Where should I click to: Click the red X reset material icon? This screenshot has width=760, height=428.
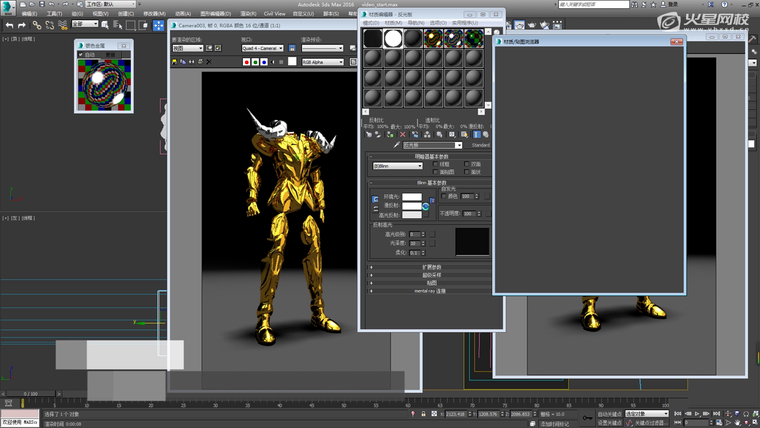click(402, 134)
